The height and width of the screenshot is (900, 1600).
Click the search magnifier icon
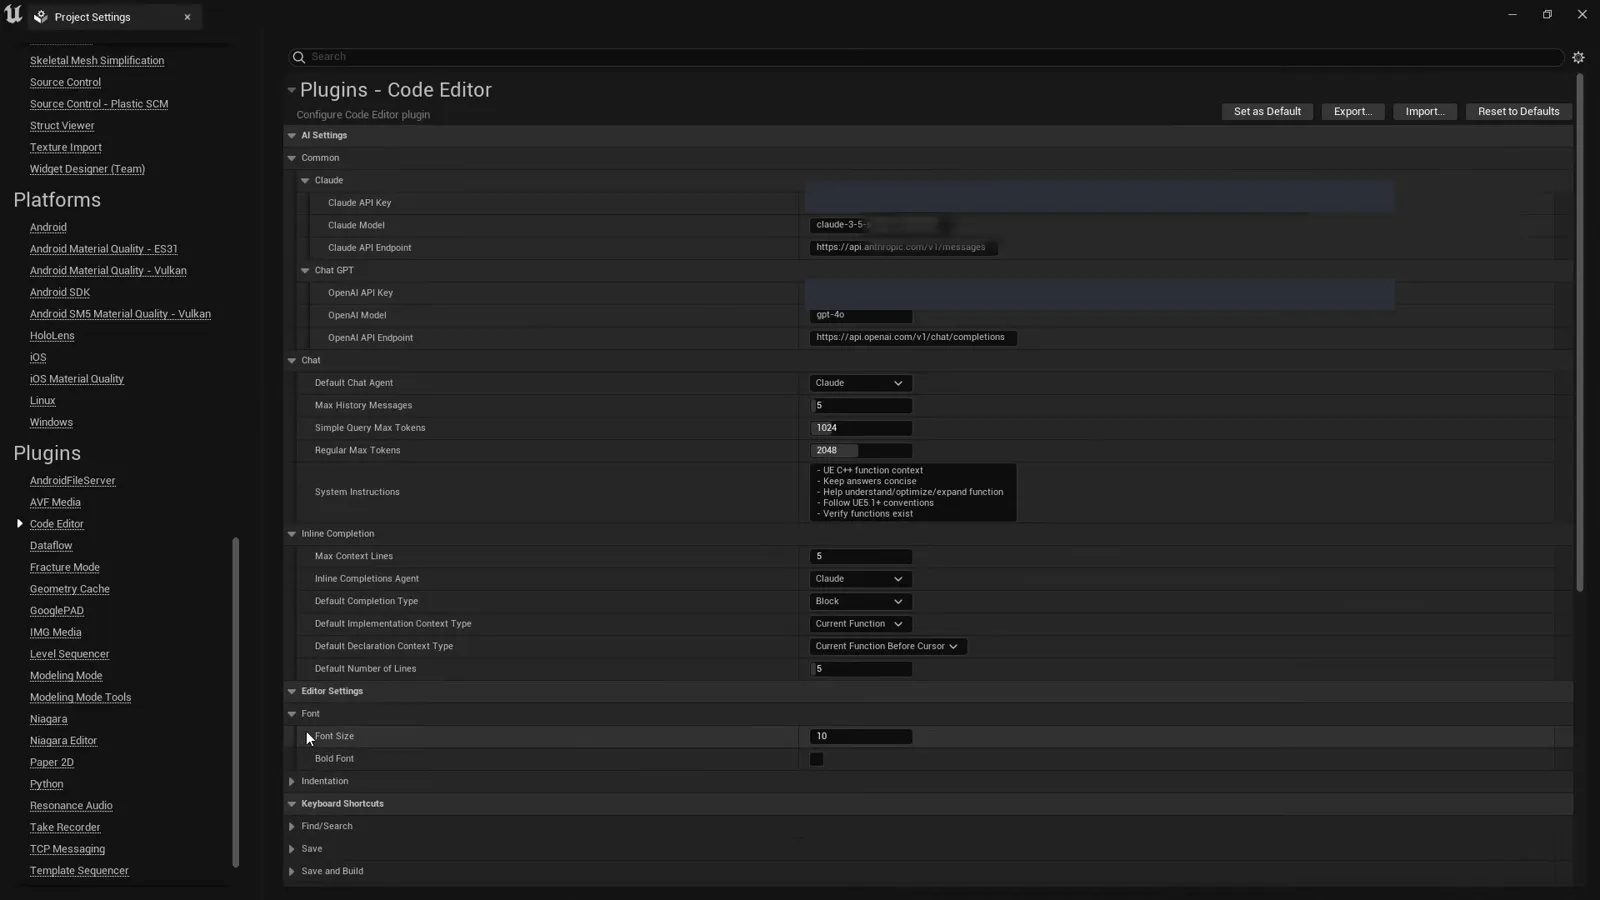pyautogui.click(x=298, y=57)
